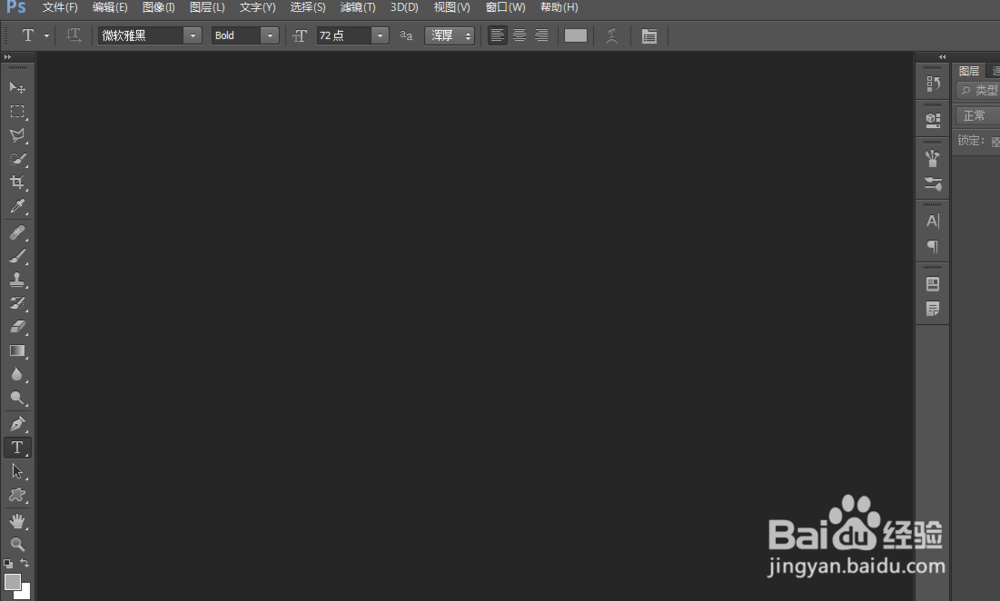Open the 窗口(W) menu
This screenshot has width=1000, height=601.
(506, 8)
